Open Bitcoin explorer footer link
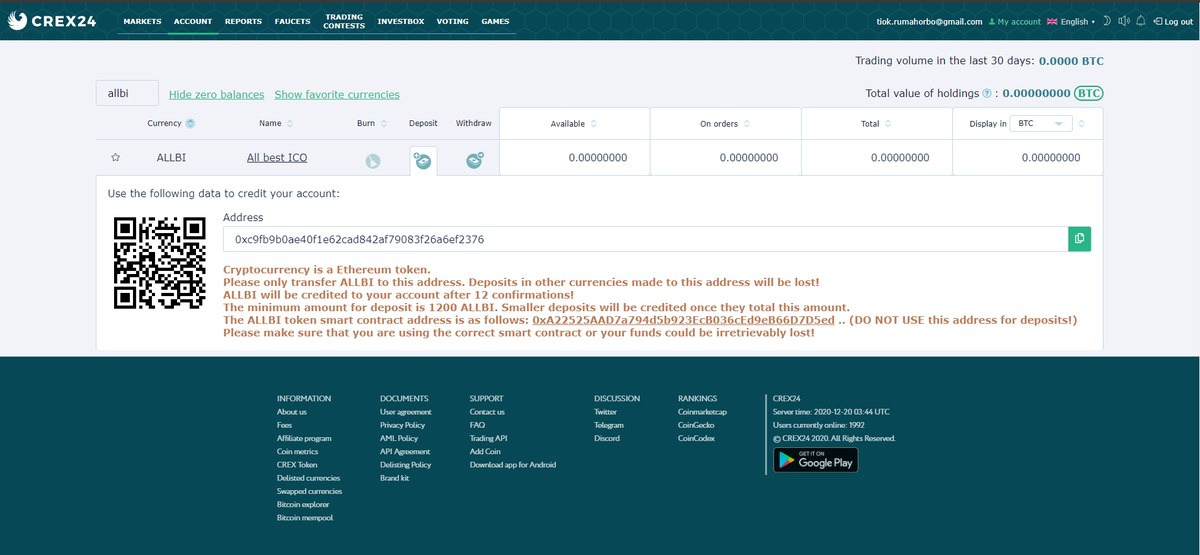The height and width of the screenshot is (555, 1200). pyautogui.click(x=303, y=505)
